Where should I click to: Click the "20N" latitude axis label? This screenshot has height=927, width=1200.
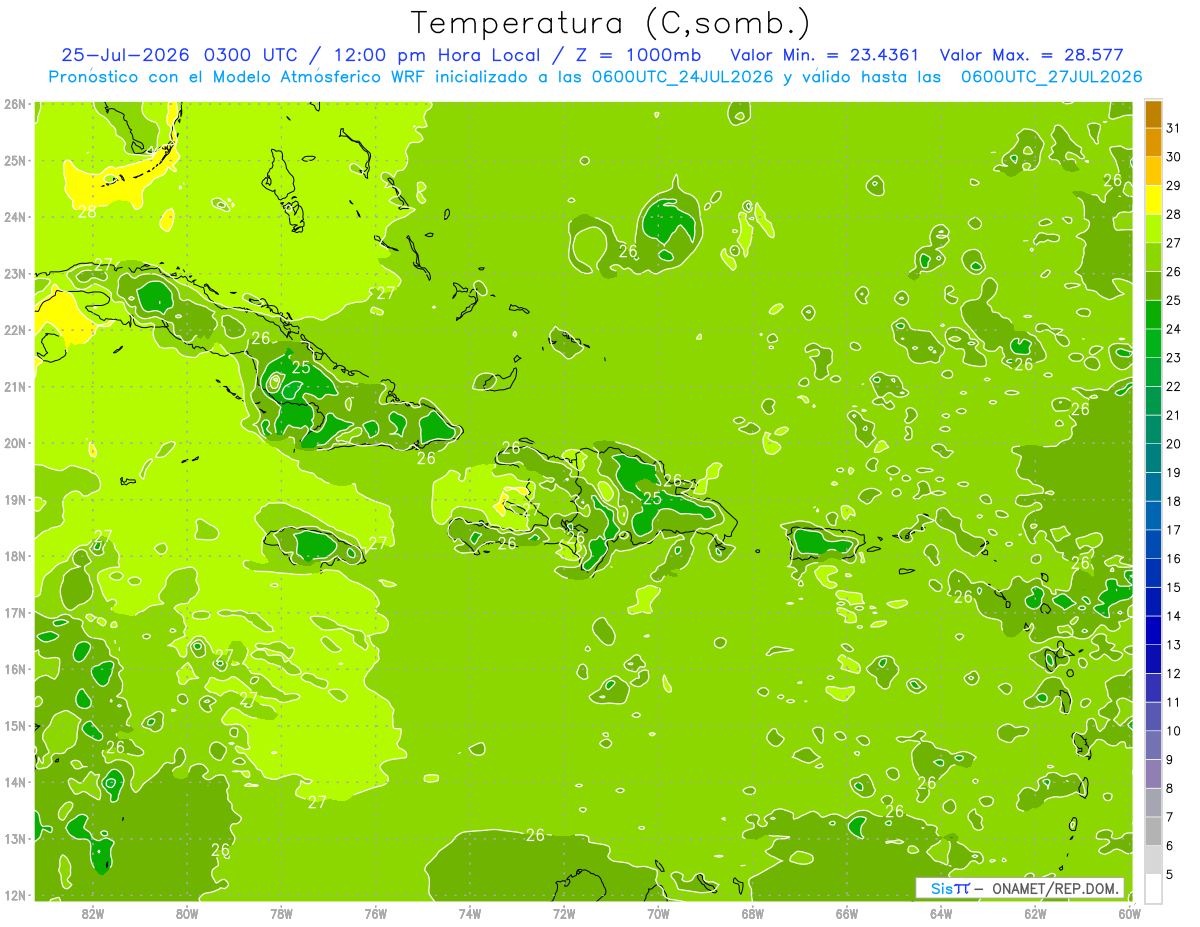[14, 443]
